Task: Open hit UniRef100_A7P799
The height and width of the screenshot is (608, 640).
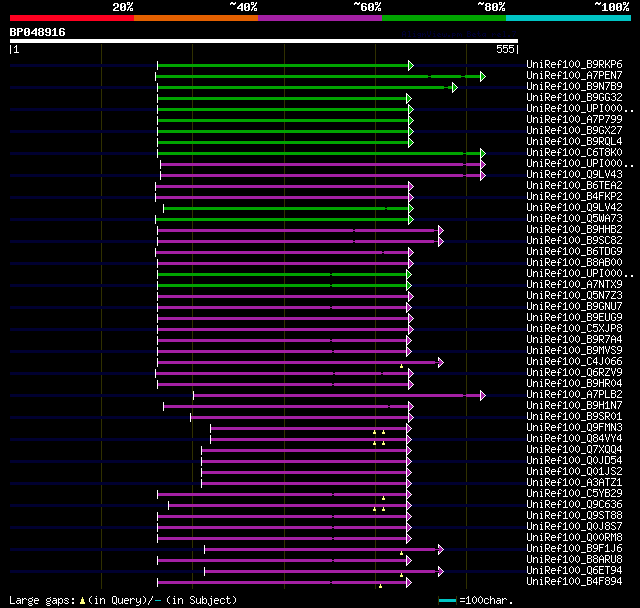Action: point(574,120)
